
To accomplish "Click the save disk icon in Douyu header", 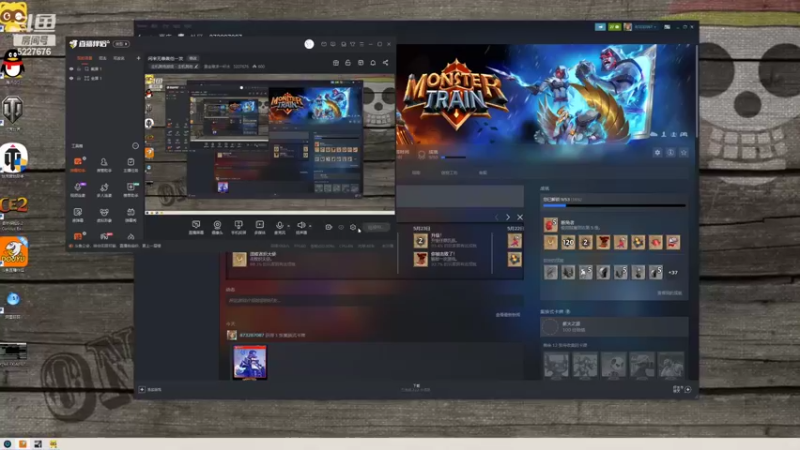I will pyautogui.click(x=361, y=63).
